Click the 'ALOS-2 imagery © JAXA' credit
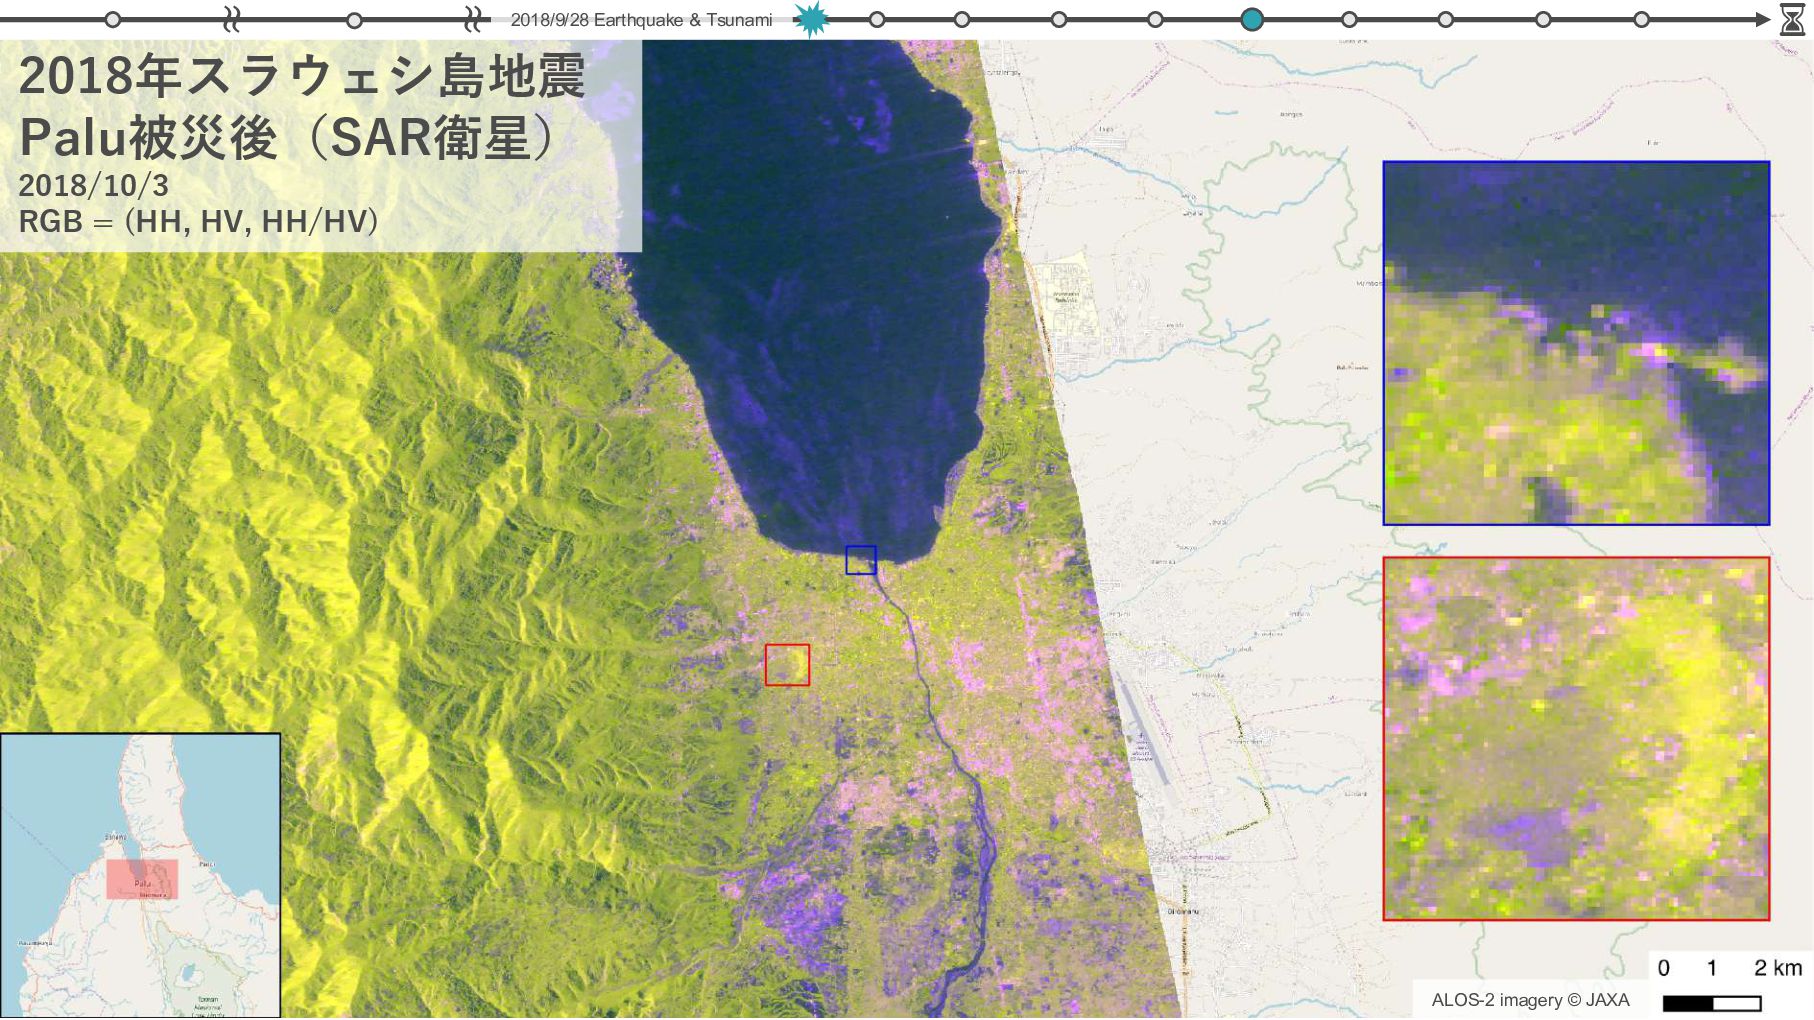The height and width of the screenshot is (1020, 1814). click(x=1530, y=1000)
